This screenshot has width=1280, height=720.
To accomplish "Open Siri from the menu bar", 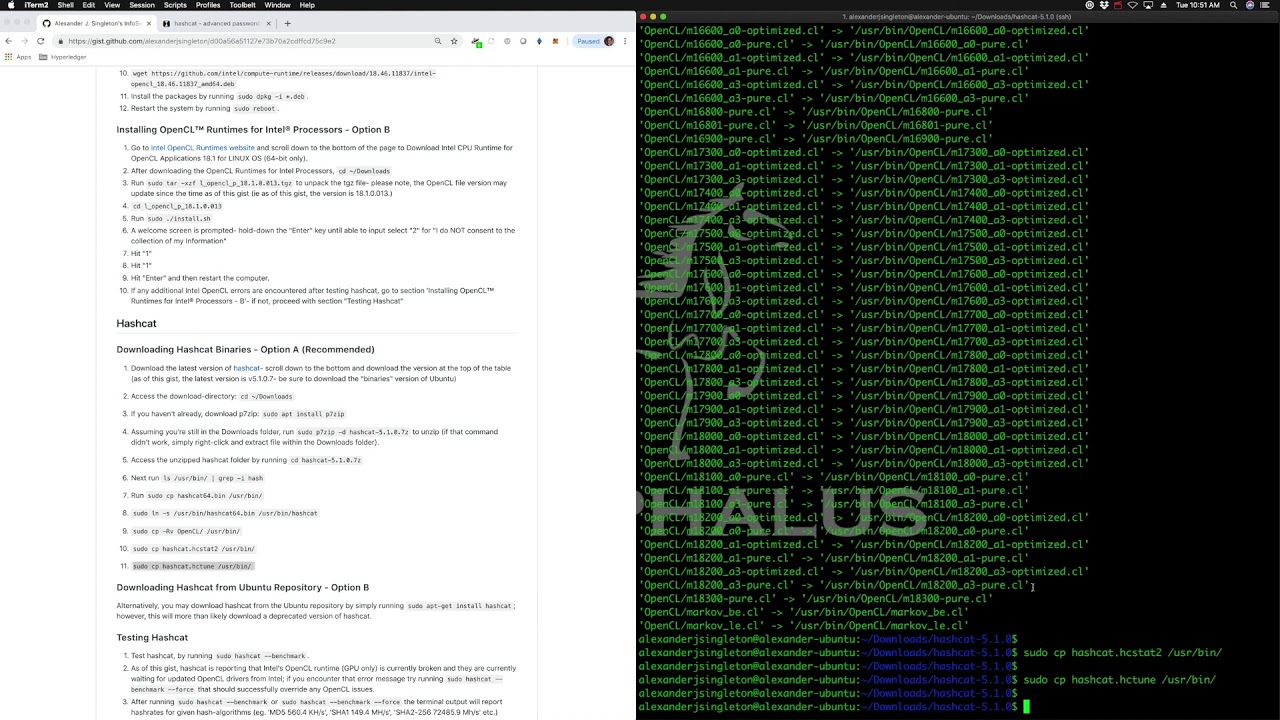I will click(x=1250, y=5).
